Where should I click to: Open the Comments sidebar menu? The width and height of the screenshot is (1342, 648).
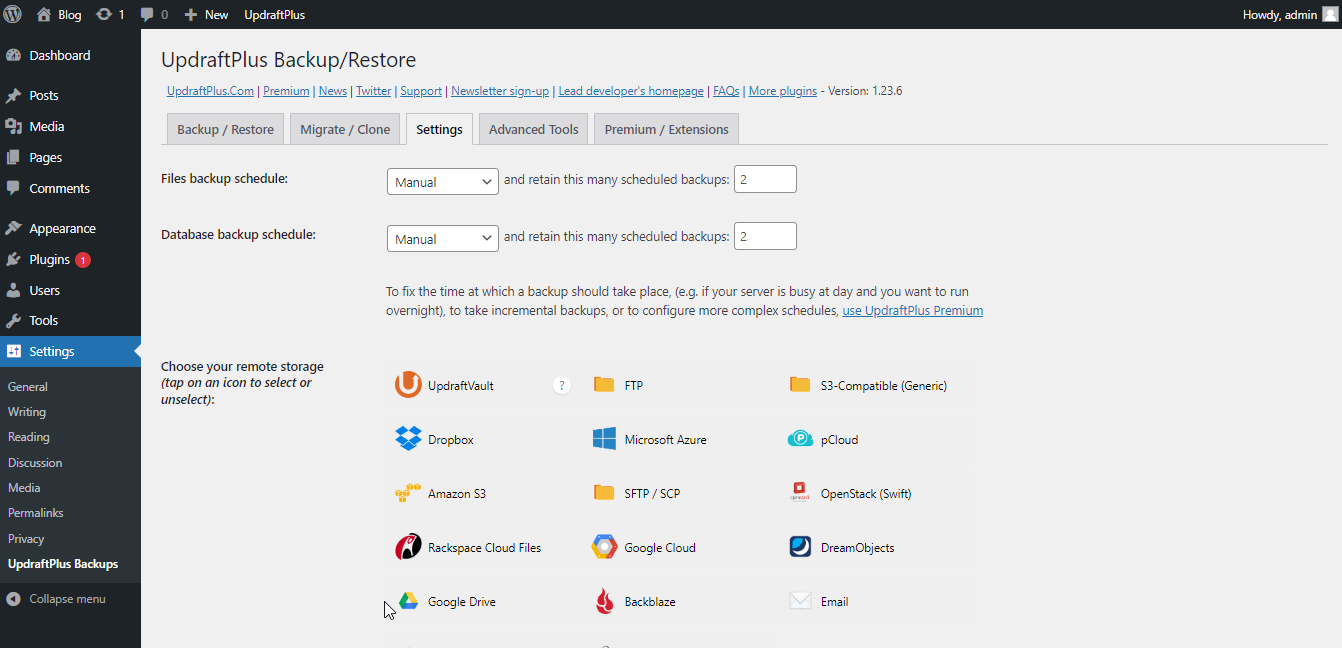coord(70,189)
